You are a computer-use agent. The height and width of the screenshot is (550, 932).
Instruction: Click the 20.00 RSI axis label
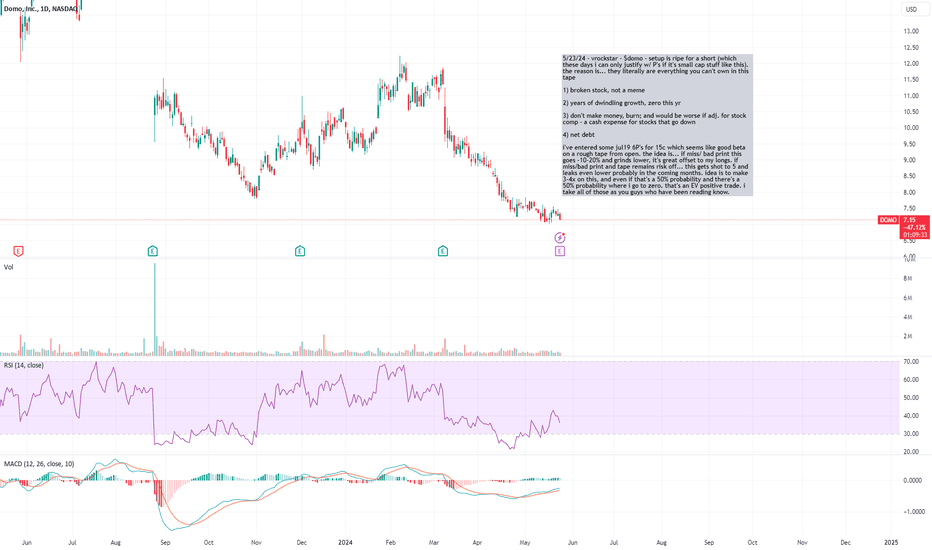[911, 452]
